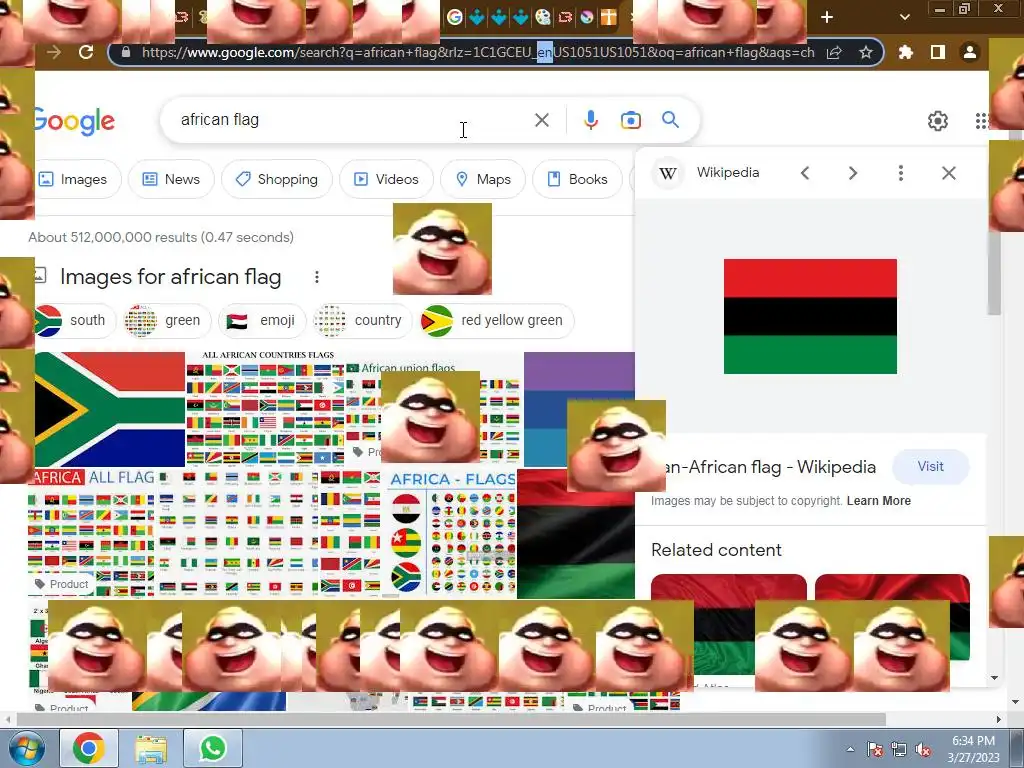Open Google settings gear icon
1024x768 pixels.
938,121
